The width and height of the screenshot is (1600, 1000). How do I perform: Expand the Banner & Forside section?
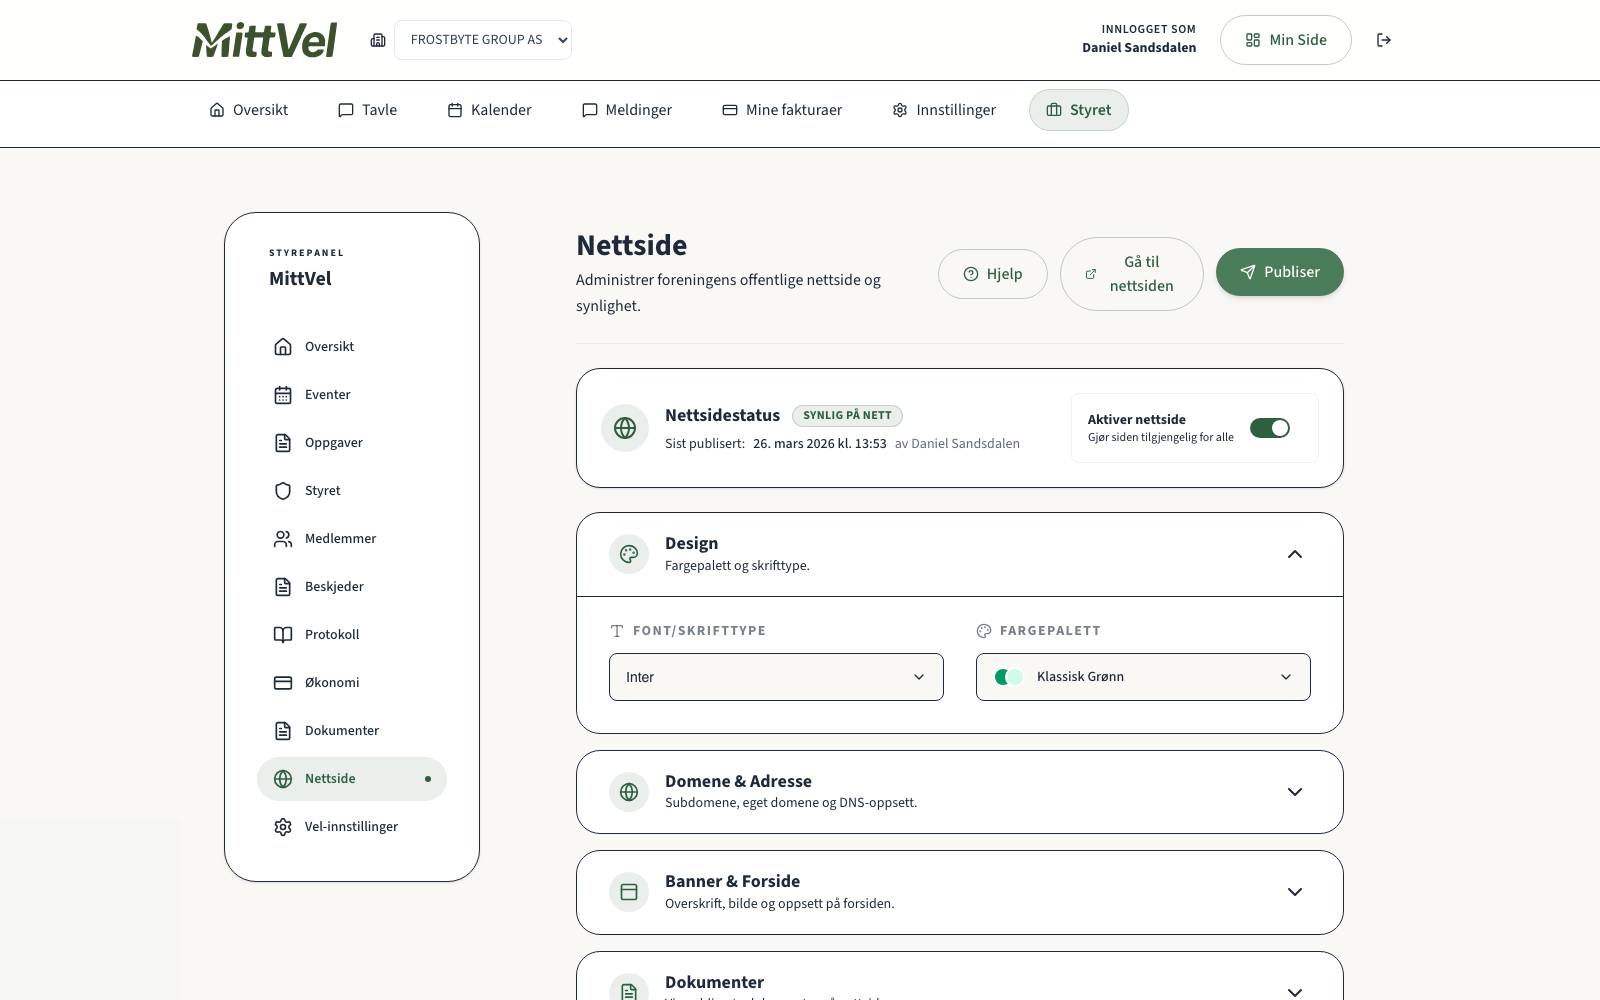pyautogui.click(x=1294, y=892)
